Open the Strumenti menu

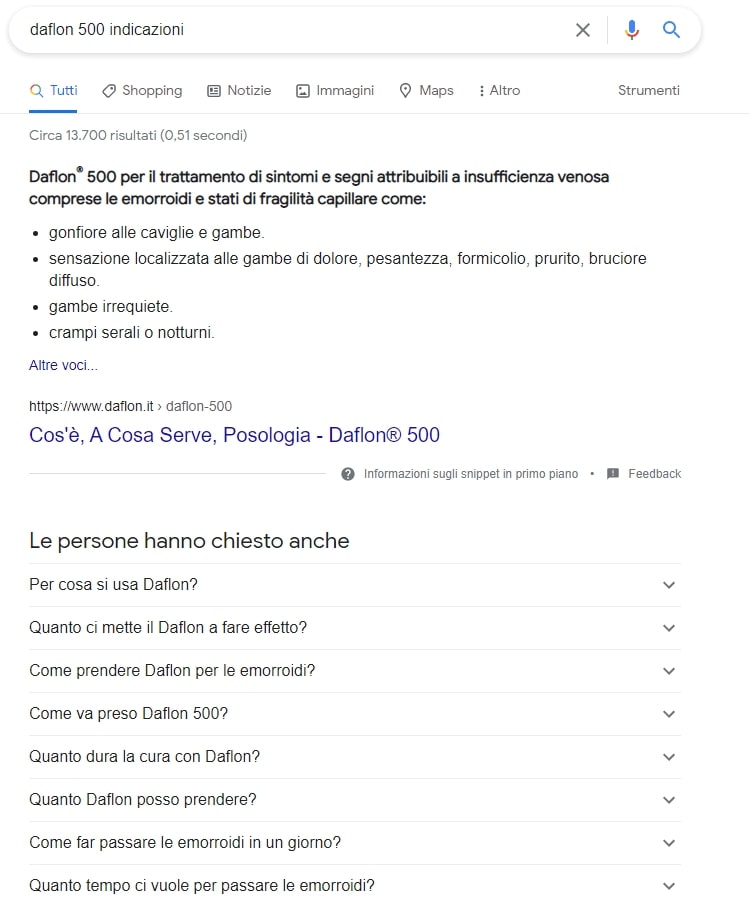(x=648, y=90)
